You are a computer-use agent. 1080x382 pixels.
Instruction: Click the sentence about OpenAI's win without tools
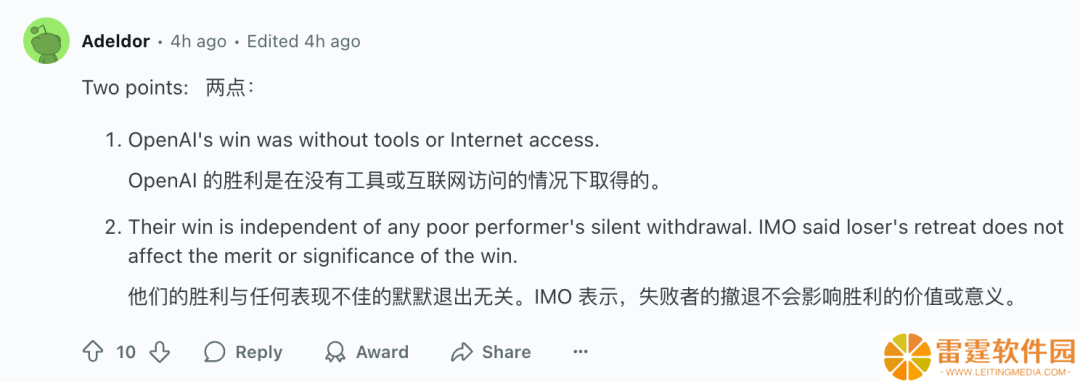364,140
